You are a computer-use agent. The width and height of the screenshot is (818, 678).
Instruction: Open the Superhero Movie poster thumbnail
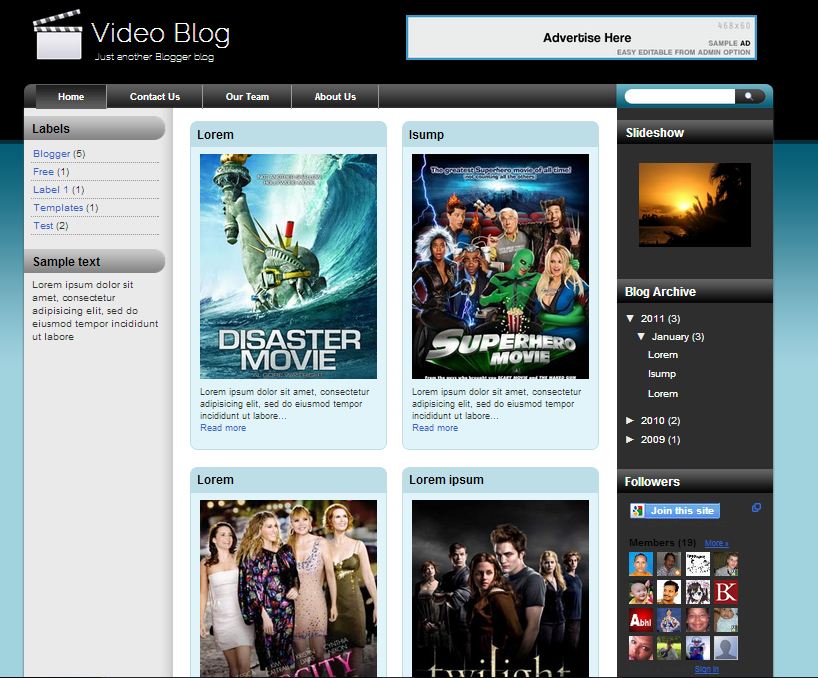(x=500, y=266)
